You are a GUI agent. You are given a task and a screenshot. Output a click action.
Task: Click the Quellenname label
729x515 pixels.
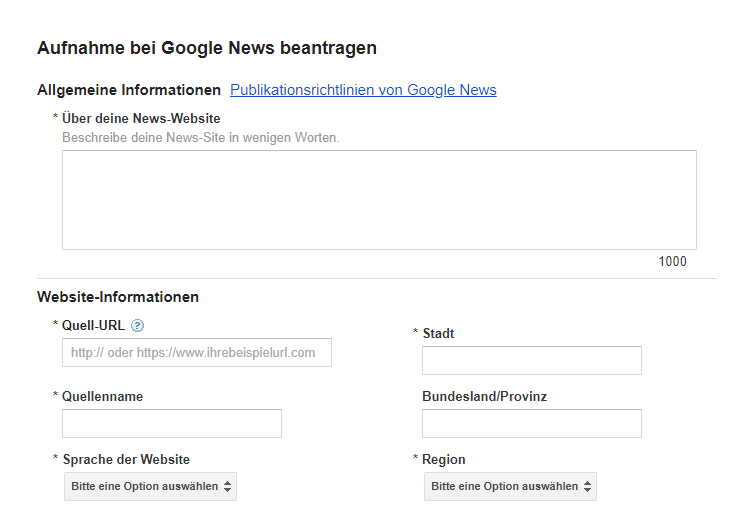click(102, 396)
